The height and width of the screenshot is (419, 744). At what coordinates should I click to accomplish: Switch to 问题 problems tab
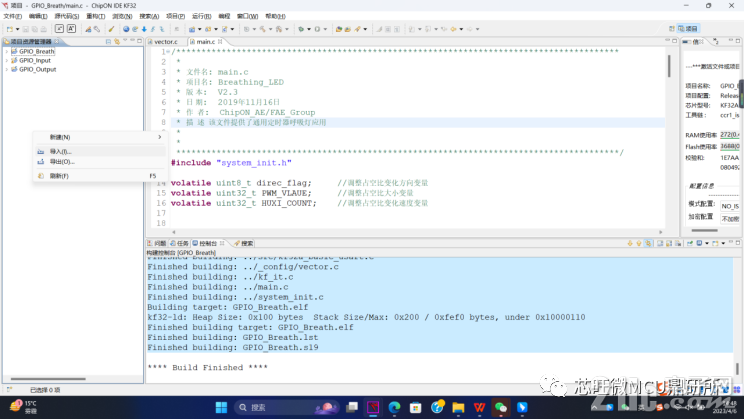coord(157,243)
